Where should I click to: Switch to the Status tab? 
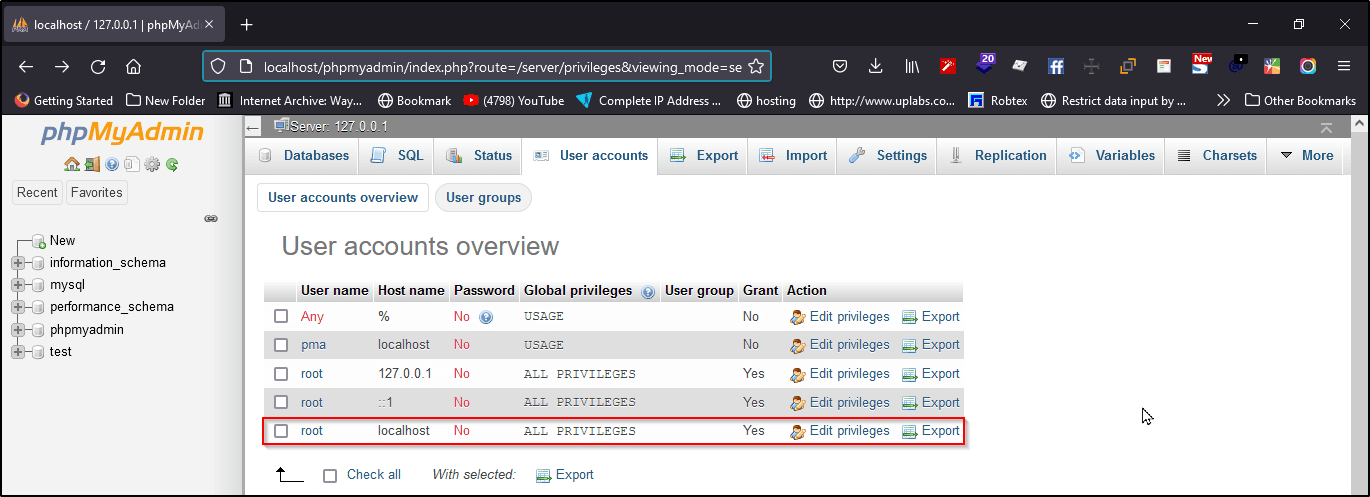pyautogui.click(x=479, y=156)
